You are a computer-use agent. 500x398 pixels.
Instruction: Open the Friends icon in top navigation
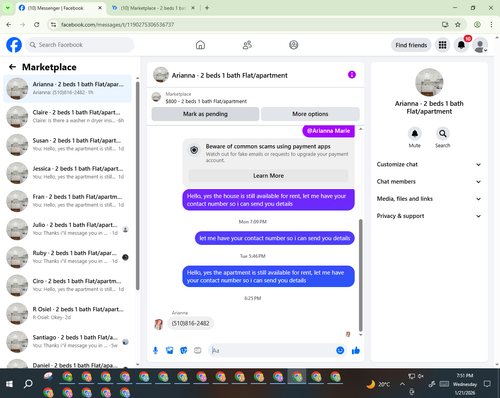(x=247, y=45)
